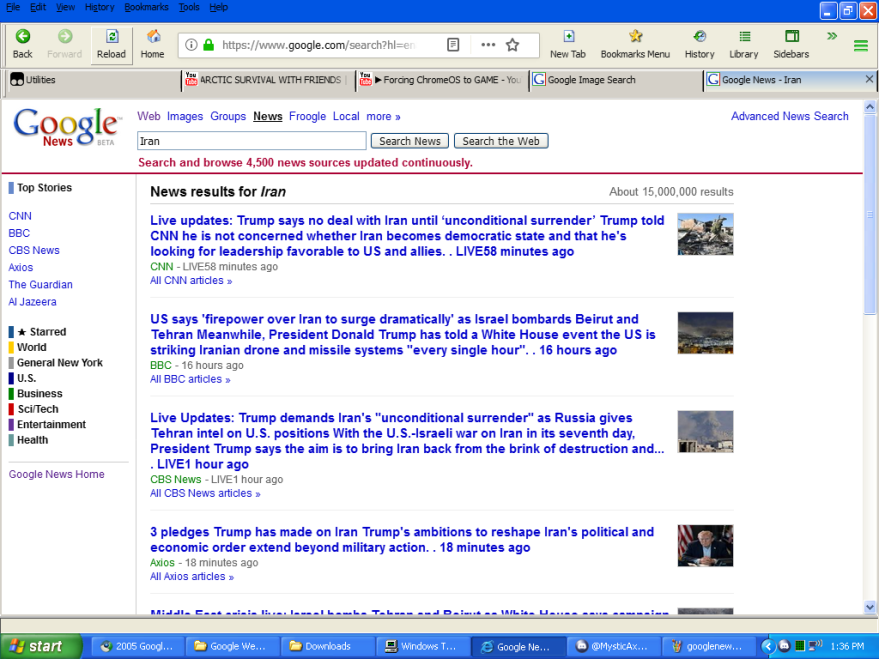Open the History toolbar button
This screenshot has width=879, height=659.
[700, 44]
